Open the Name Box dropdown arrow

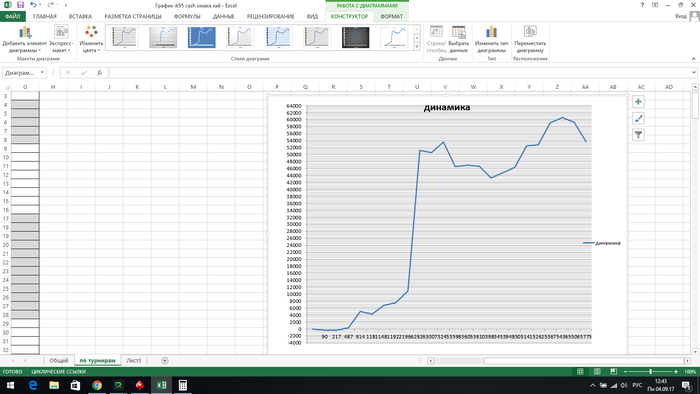[42, 73]
